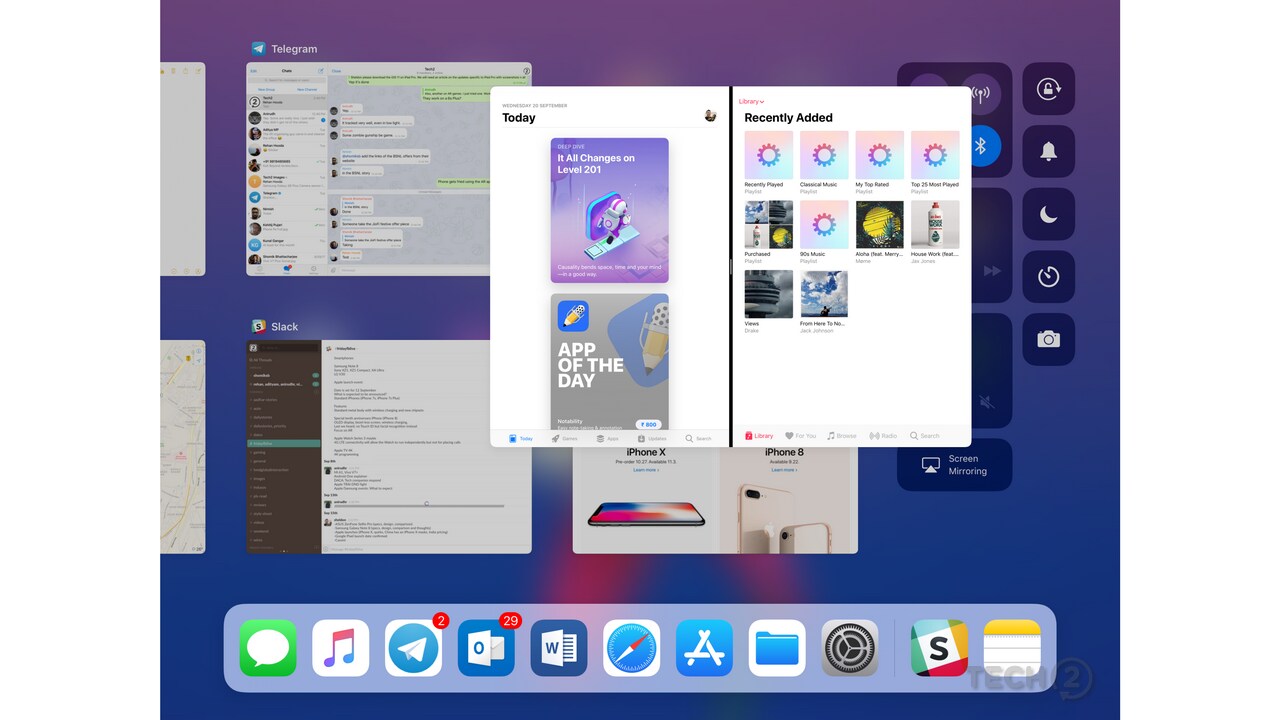Open the Purchased playlist
Viewport: 1280px width, 720px height.
(x=768, y=232)
